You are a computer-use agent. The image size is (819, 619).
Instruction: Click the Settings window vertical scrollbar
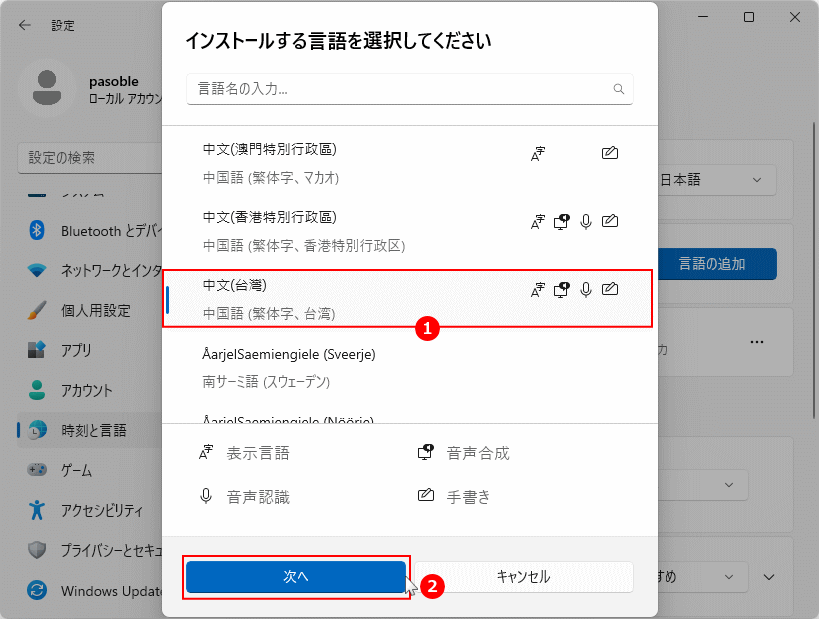coord(814,270)
